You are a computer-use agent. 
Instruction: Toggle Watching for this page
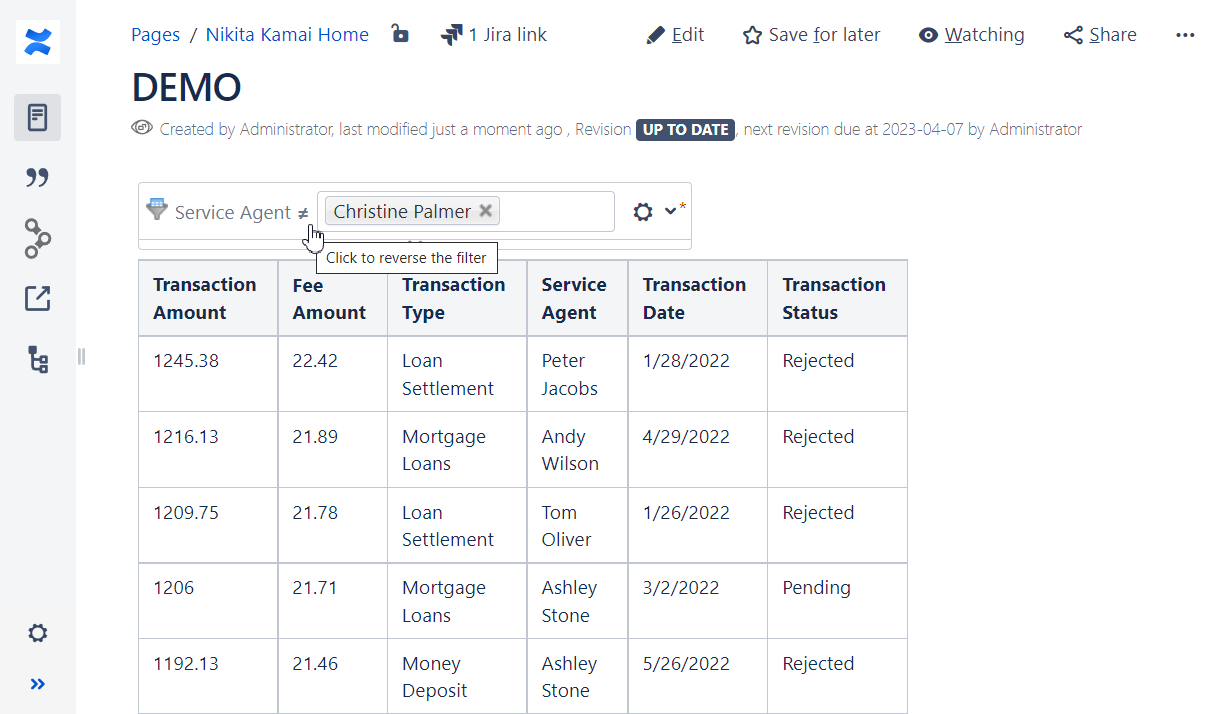point(972,35)
